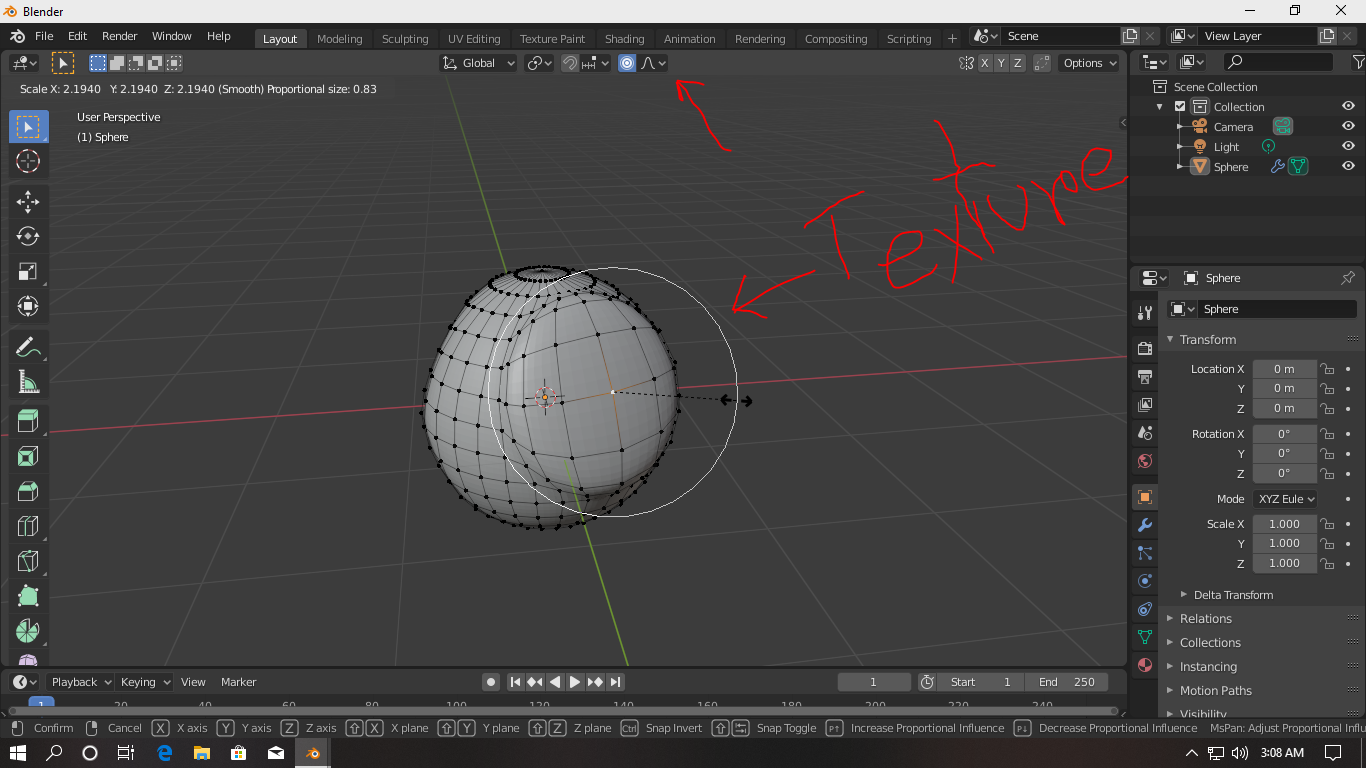The height and width of the screenshot is (768, 1366).
Task: Choose the Annotate tool
Action: (28, 347)
